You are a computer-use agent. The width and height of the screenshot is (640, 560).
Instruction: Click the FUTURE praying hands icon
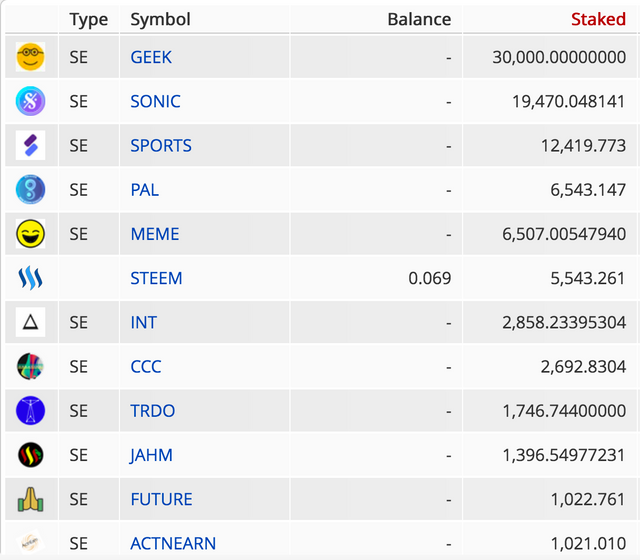[x=30, y=499]
